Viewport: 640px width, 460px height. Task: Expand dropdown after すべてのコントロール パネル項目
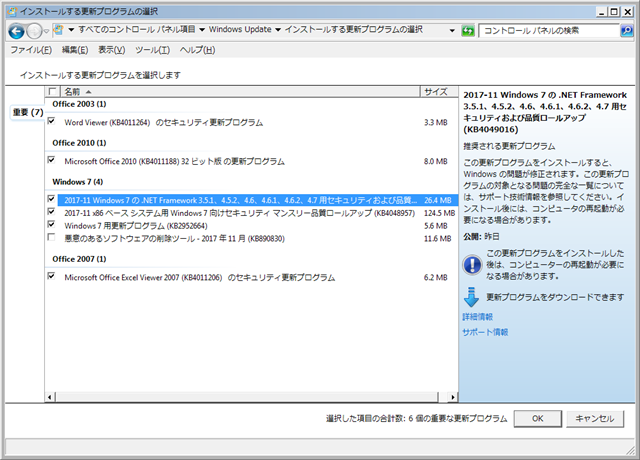click(x=202, y=30)
